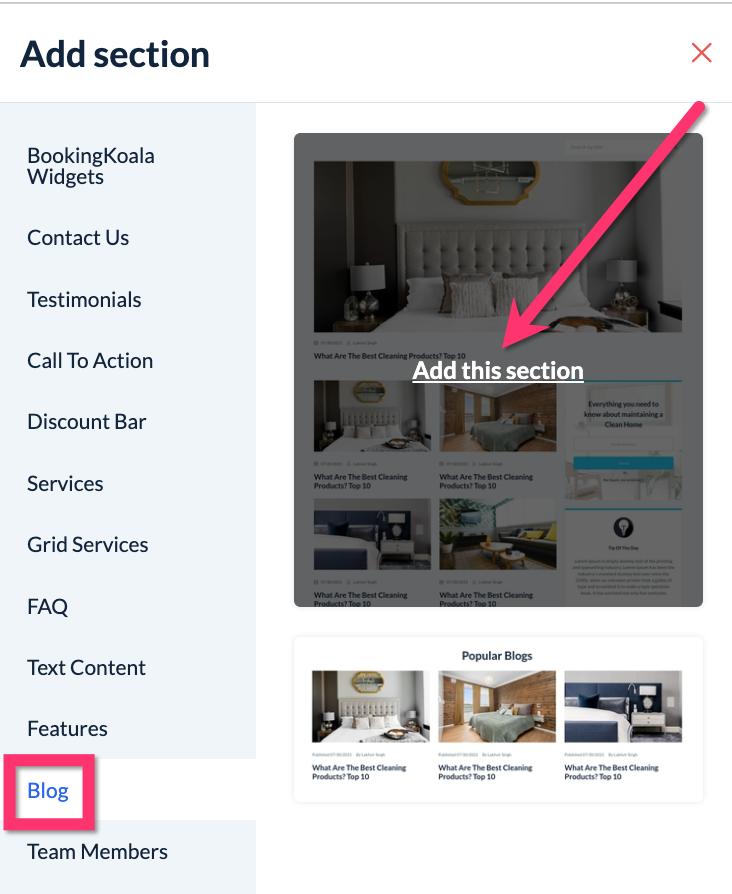Click navy headboard bedroom image in Popular Blogs

pos(623,706)
